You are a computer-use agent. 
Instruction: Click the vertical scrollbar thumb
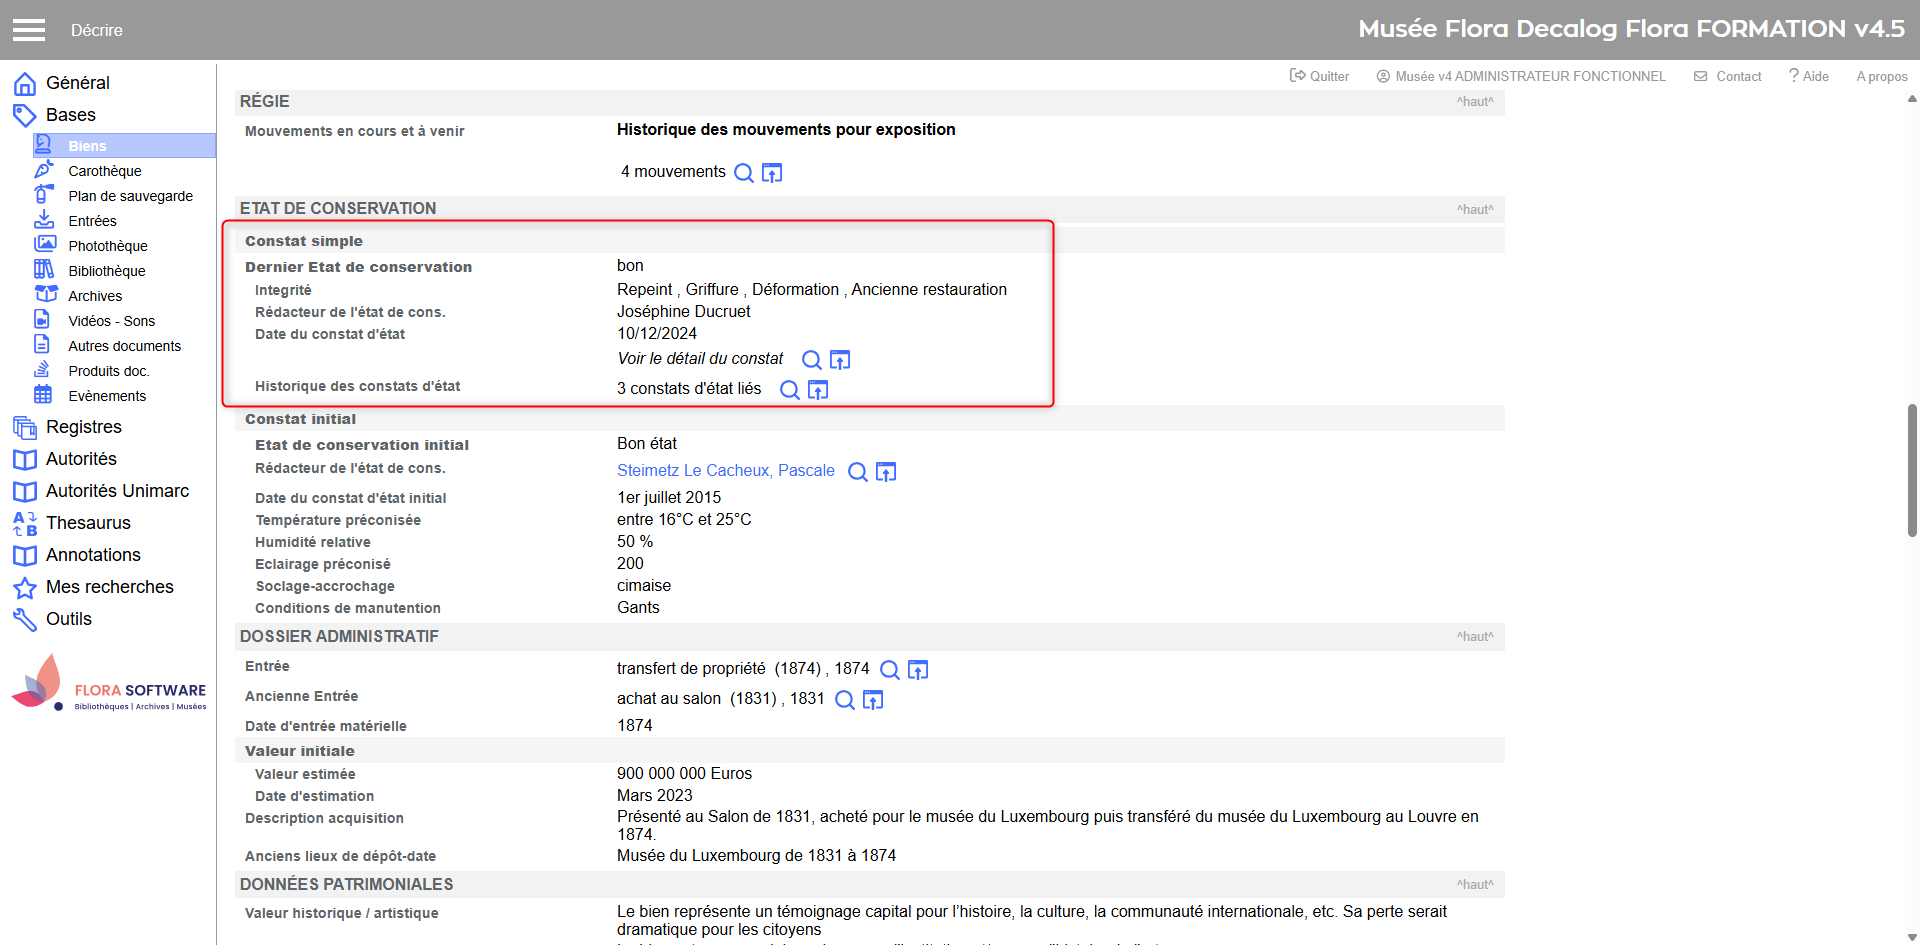tap(1912, 470)
